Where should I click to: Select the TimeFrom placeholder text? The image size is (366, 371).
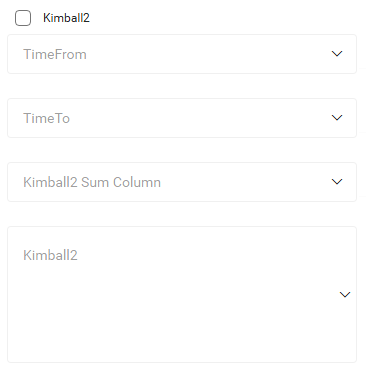tap(55, 54)
